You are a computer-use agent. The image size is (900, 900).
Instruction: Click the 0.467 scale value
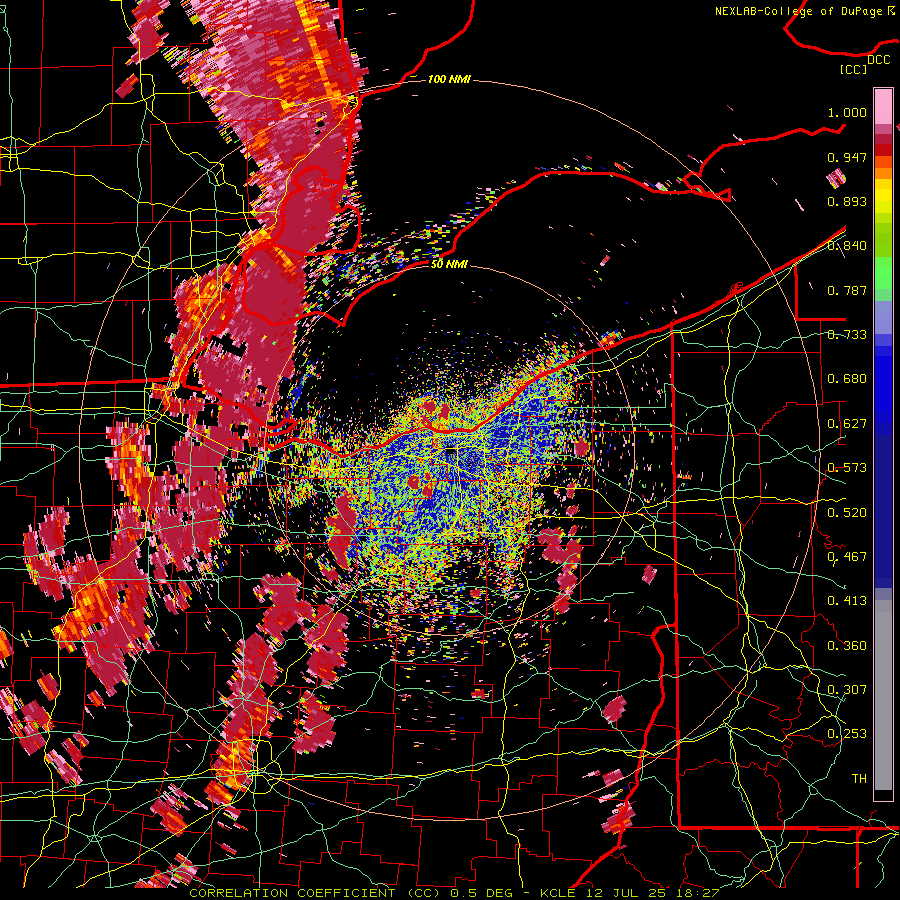click(x=847, y=557)
